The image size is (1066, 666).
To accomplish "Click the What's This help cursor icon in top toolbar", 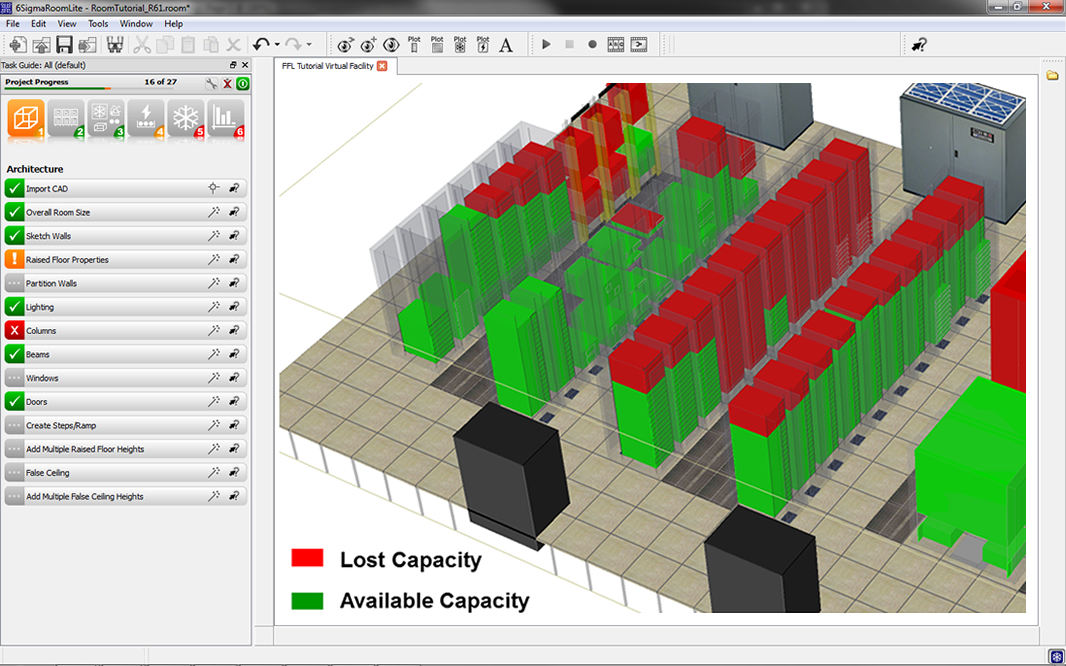I will [x=920, y=44].
